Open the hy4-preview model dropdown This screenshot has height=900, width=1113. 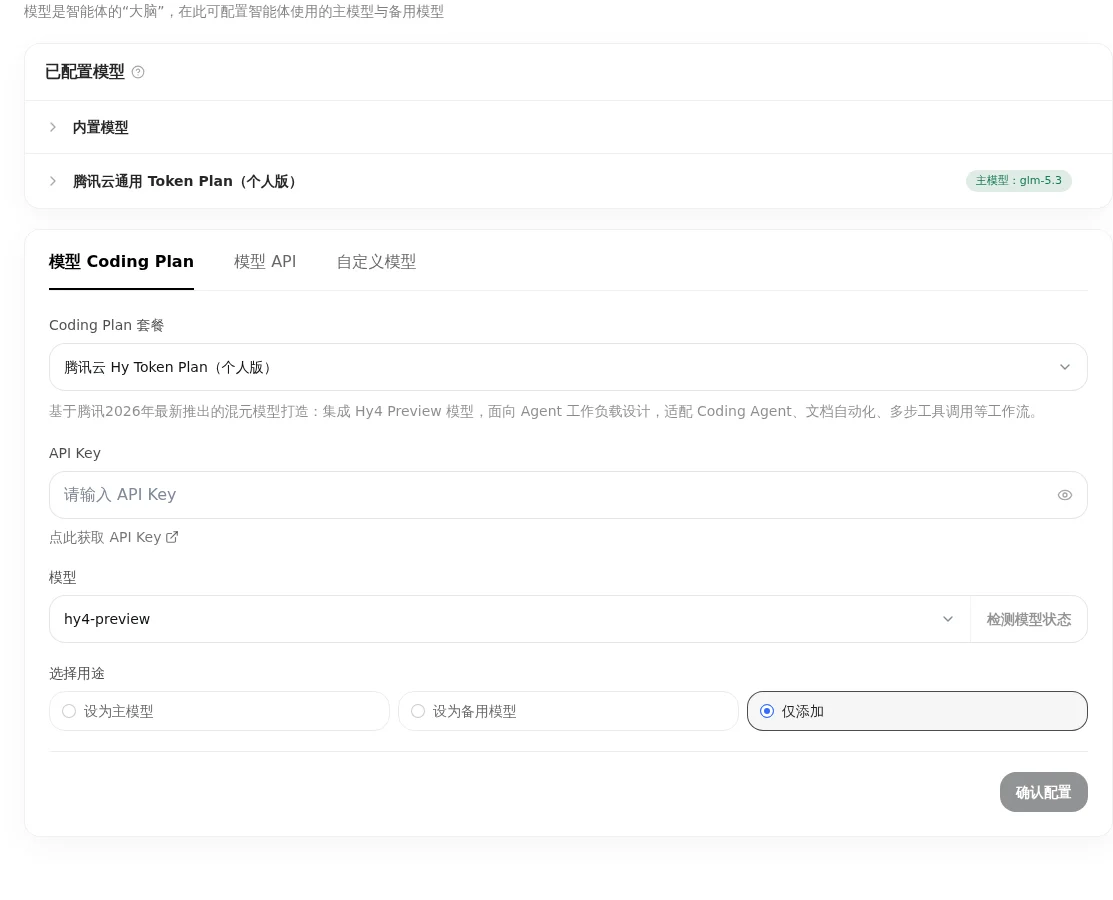coord(509,619)
